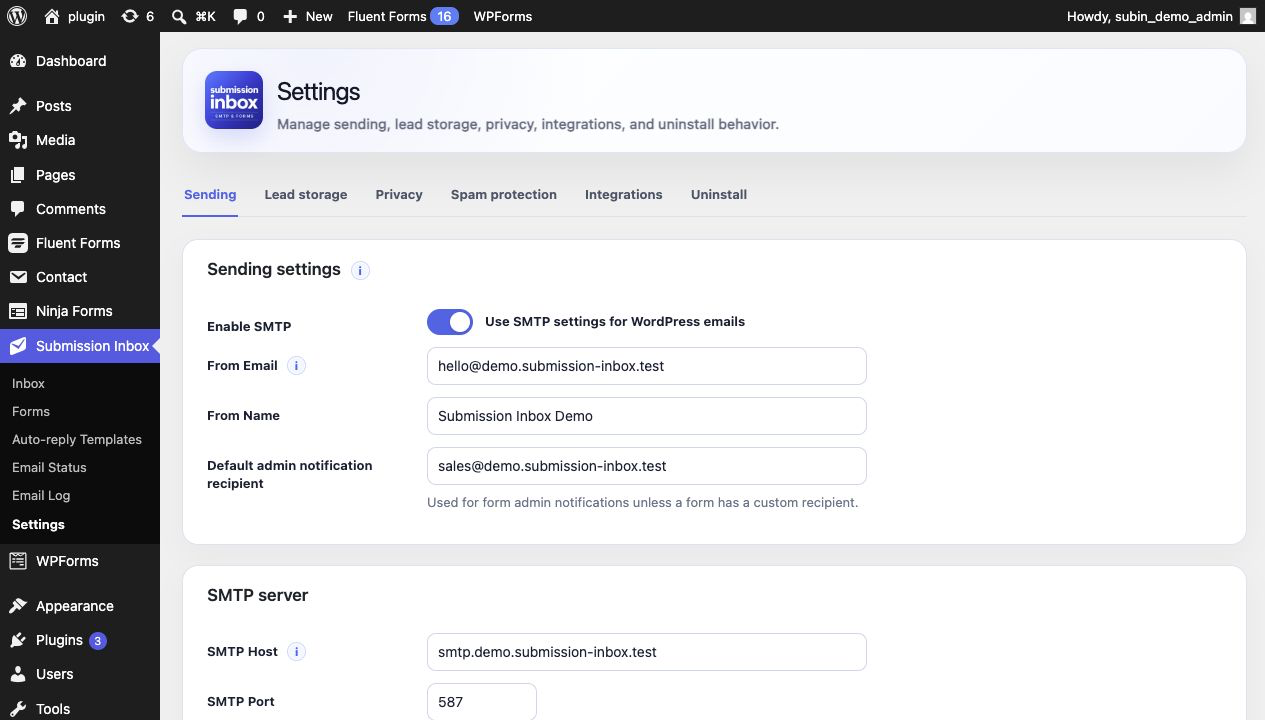Click the home icon beside 'plugin'
The image size is (1265, 720).
click(52, 16)
